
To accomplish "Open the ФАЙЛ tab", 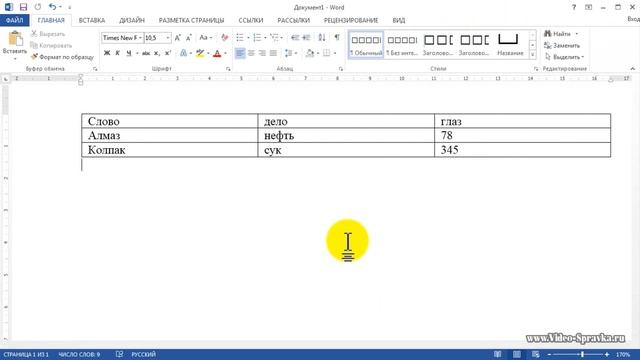I will (x=15, y=20).
